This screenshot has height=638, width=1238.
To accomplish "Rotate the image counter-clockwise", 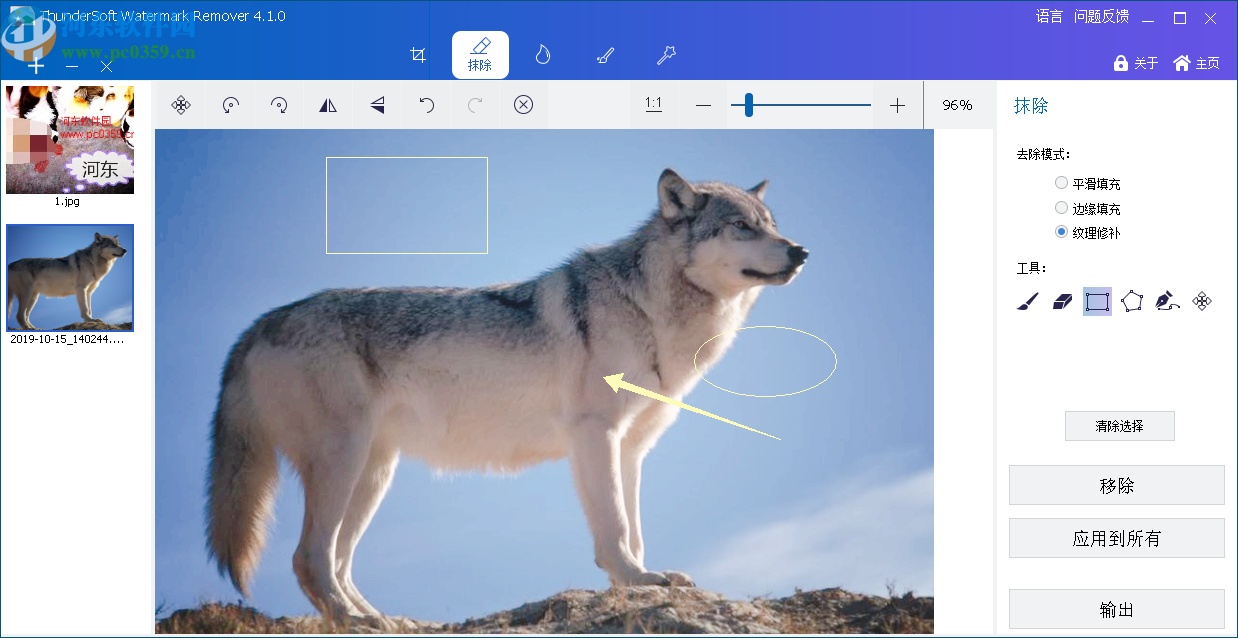I will coord(230,105).
